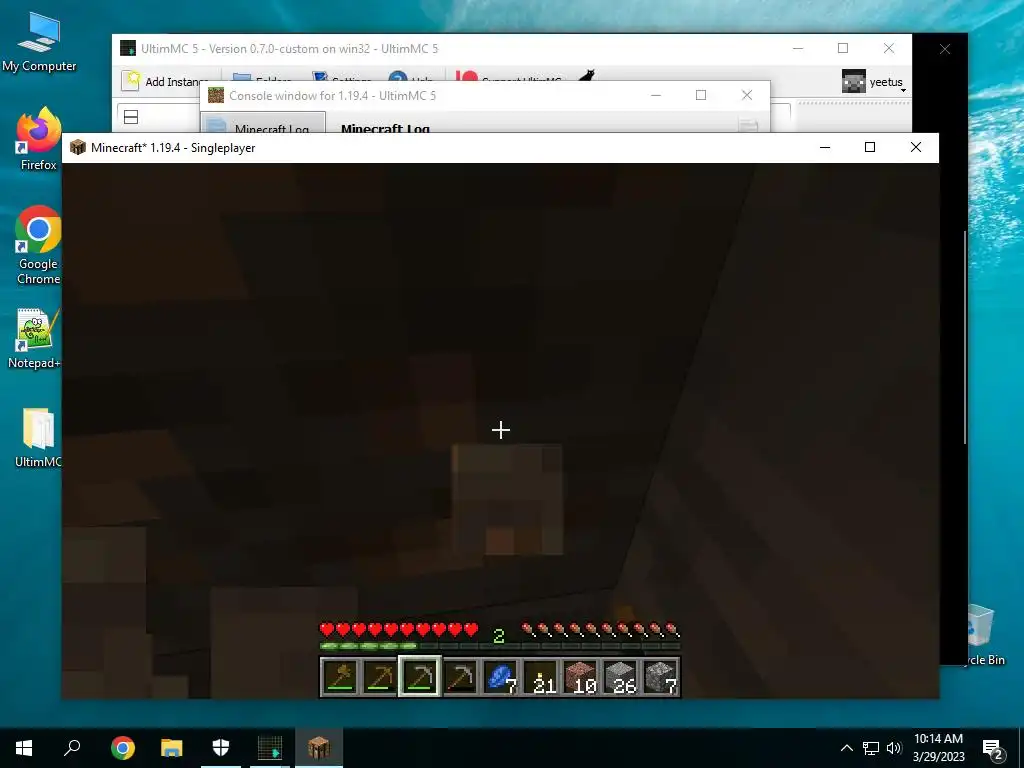Open Chrome from the taskbar
Viewport: 1024px width, 768px height.
[x=122, y=748]
